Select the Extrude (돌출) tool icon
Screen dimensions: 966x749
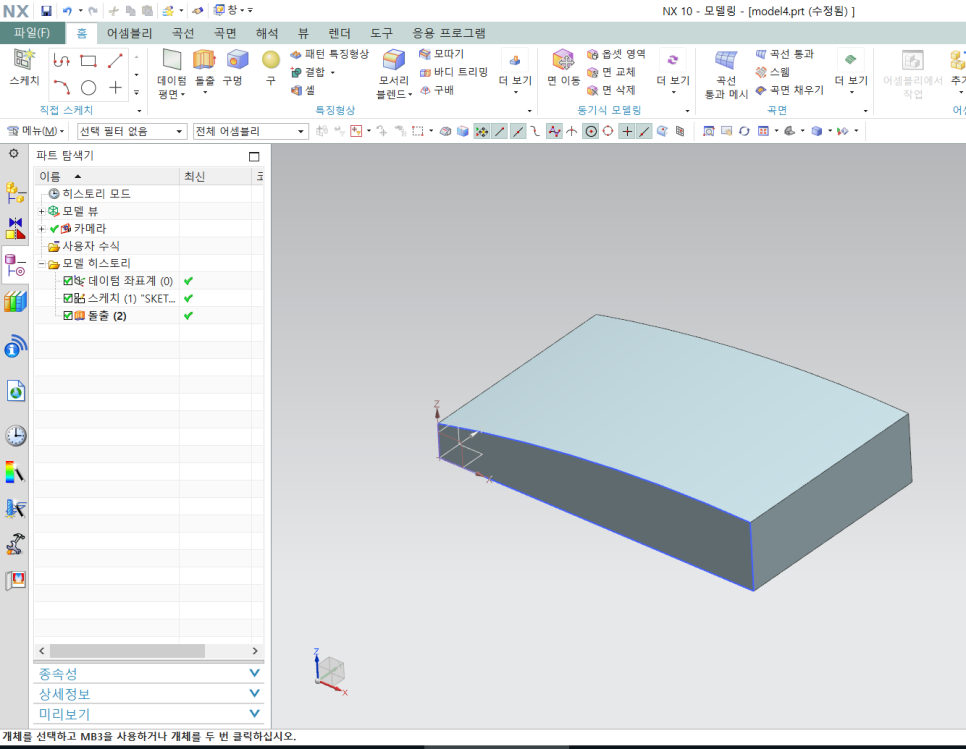205,60
